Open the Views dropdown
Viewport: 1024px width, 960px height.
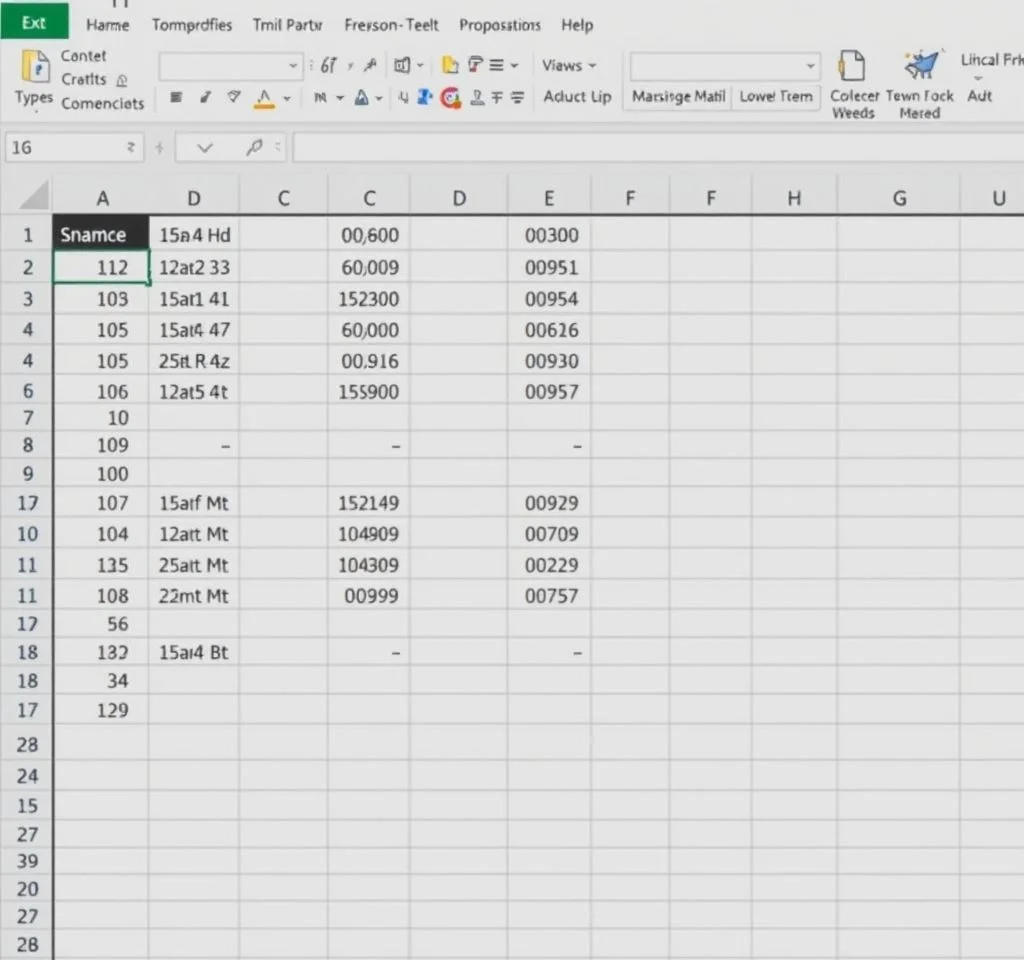568,66
